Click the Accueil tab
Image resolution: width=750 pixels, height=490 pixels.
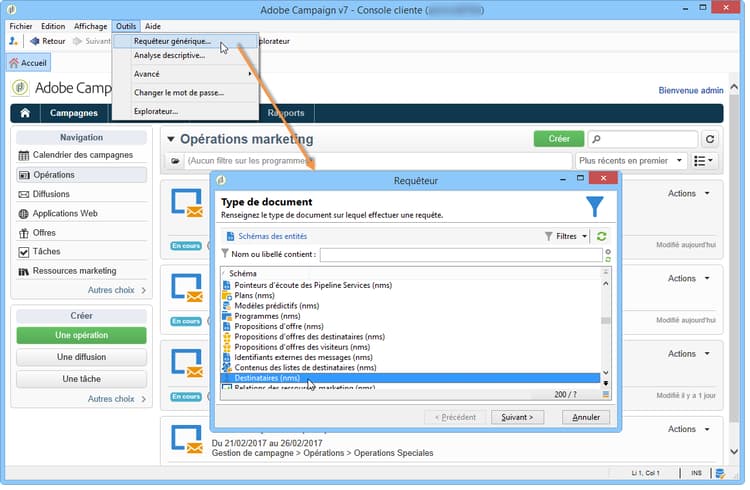[28, 63]
